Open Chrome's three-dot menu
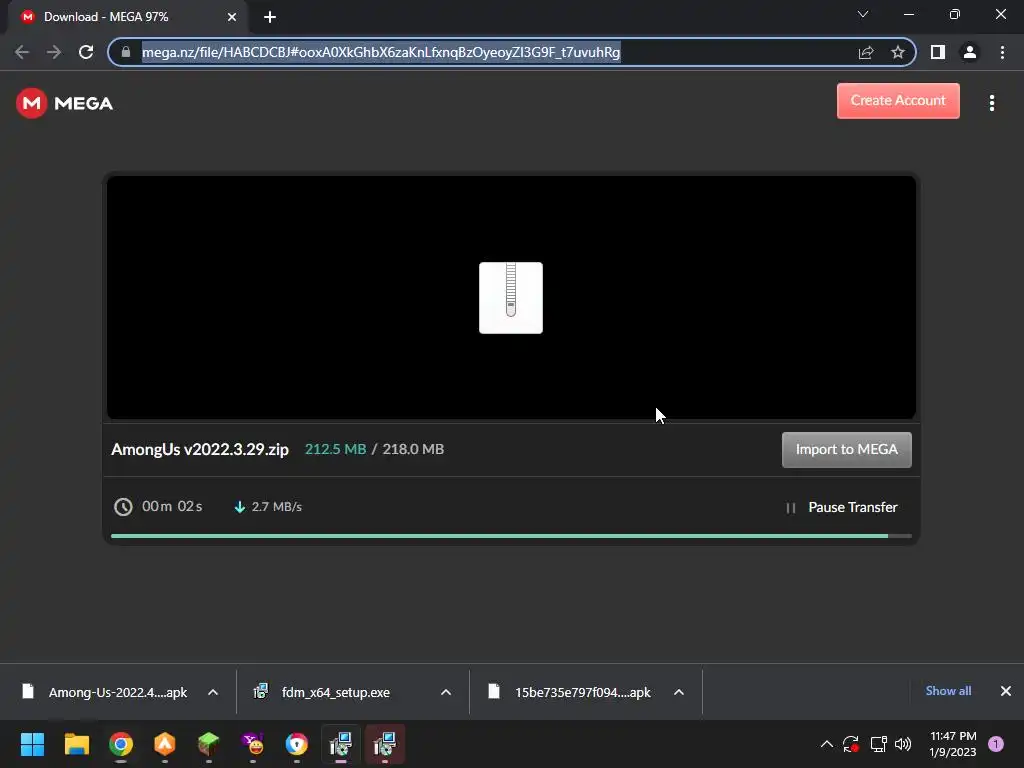The width and height of the screenshot is (1024, 768). [x=1002, y=52]
